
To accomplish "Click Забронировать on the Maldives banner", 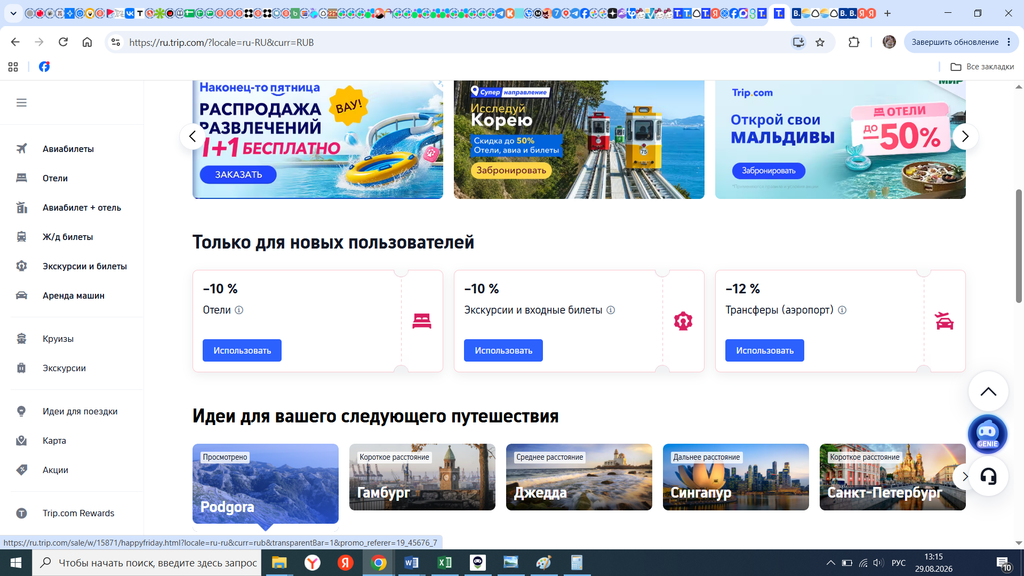I will (x=769, y=170).
